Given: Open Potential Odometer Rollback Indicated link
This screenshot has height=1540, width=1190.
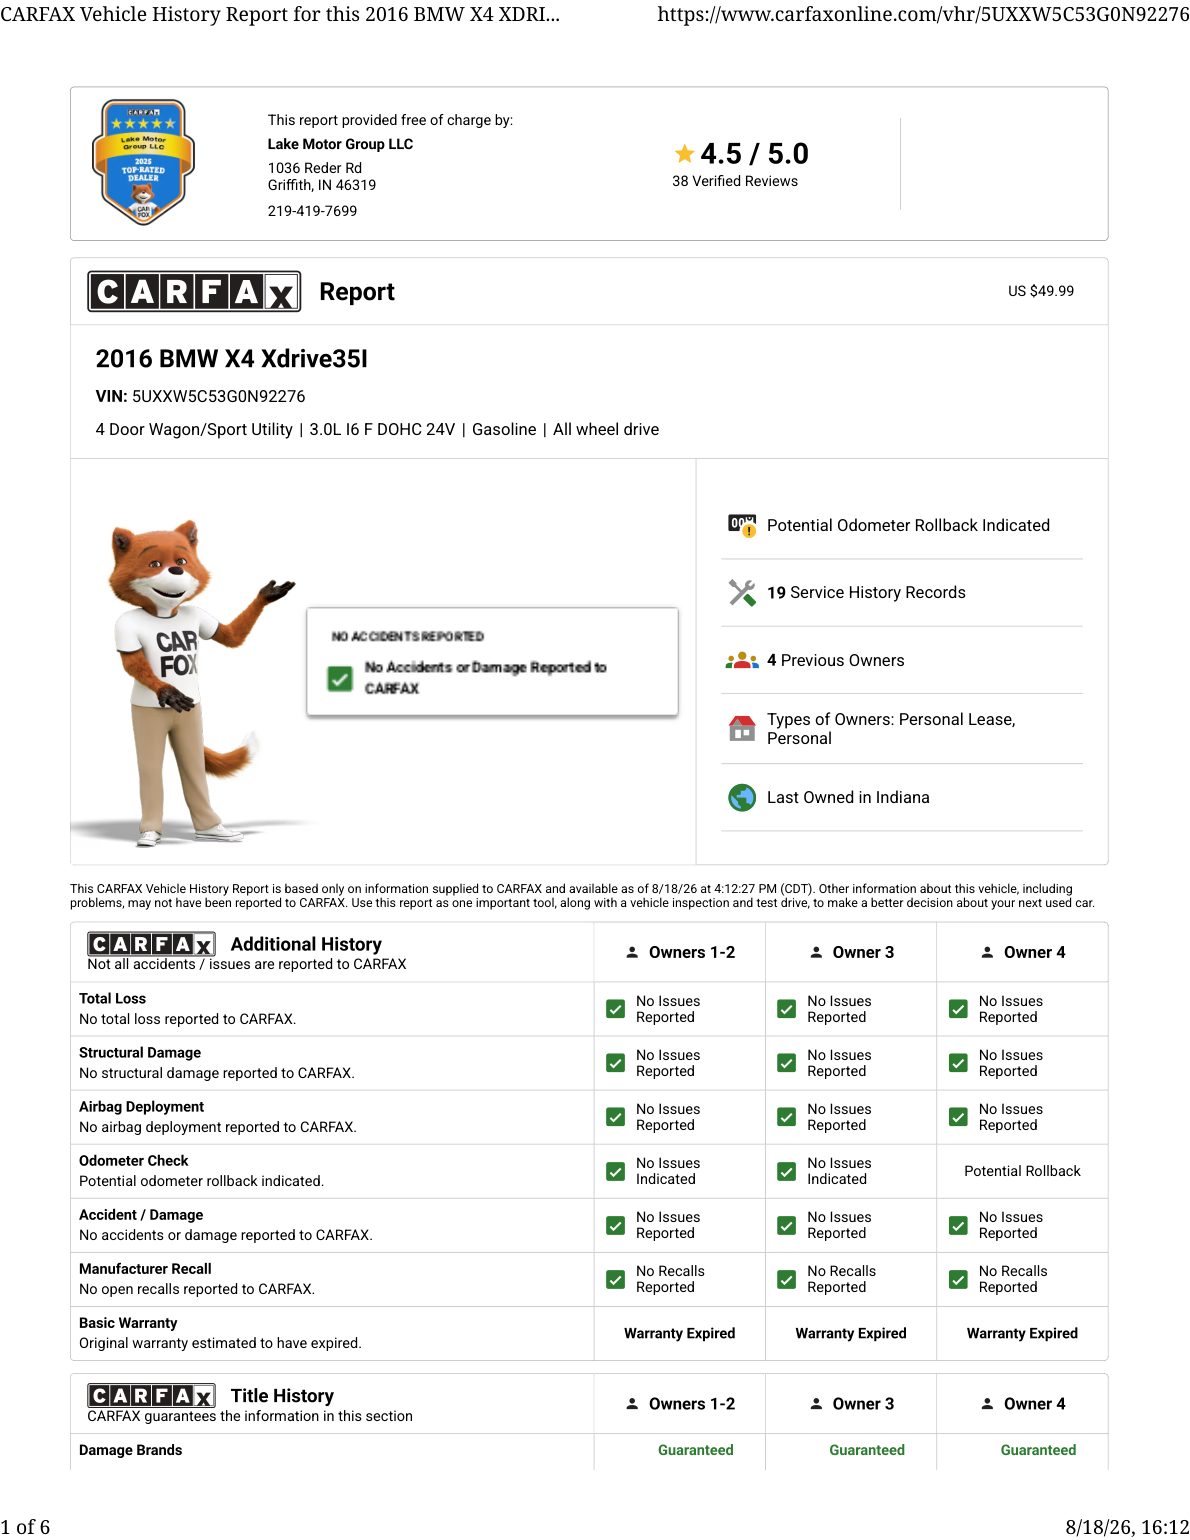Looking at the screenshot, I should (908, 525).
